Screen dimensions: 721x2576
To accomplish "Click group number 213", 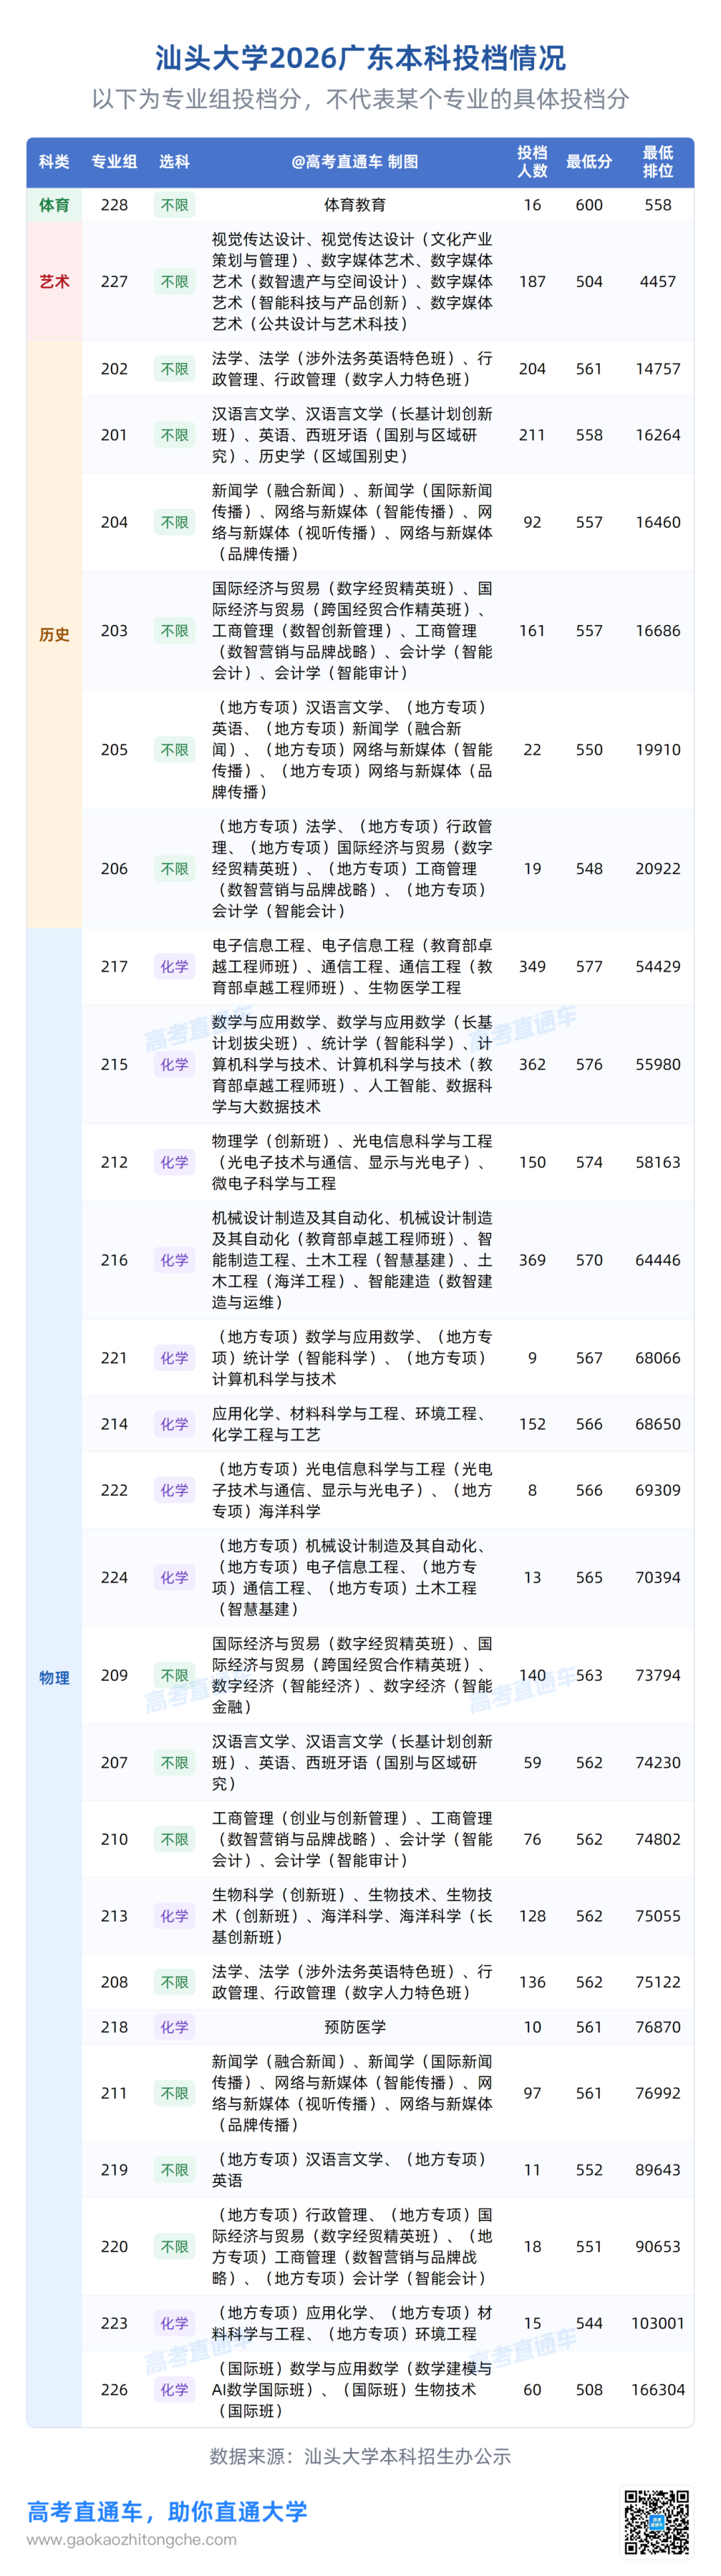I will point(114,1916).
